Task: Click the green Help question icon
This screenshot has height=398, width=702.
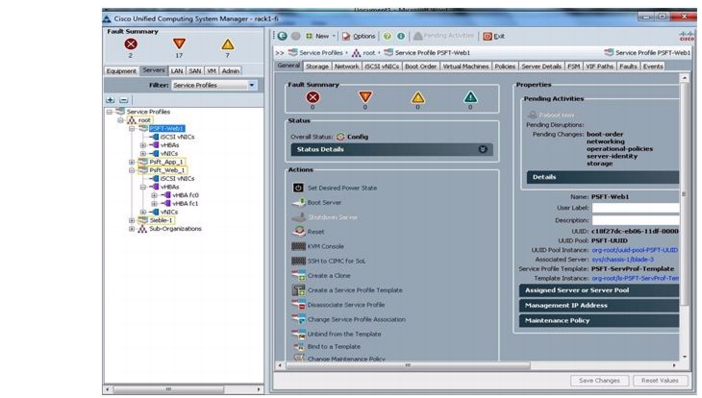Action: click(387, 36)
